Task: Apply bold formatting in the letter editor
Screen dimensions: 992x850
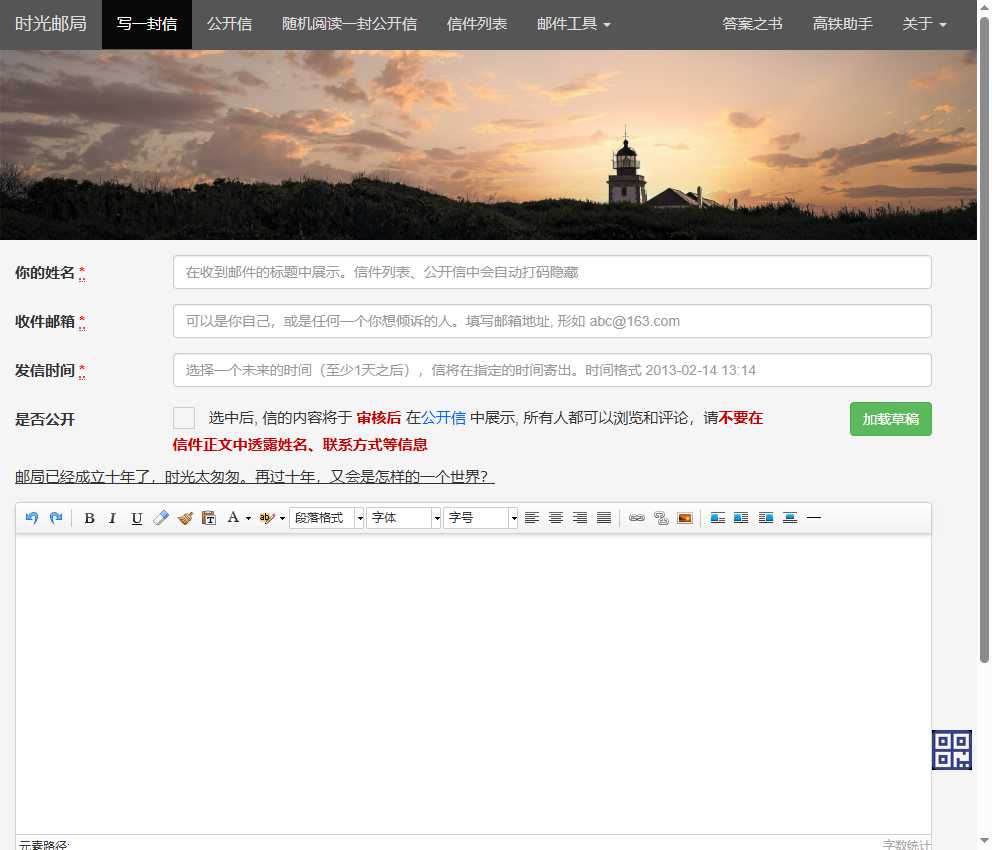Action: tap(89, 518)
